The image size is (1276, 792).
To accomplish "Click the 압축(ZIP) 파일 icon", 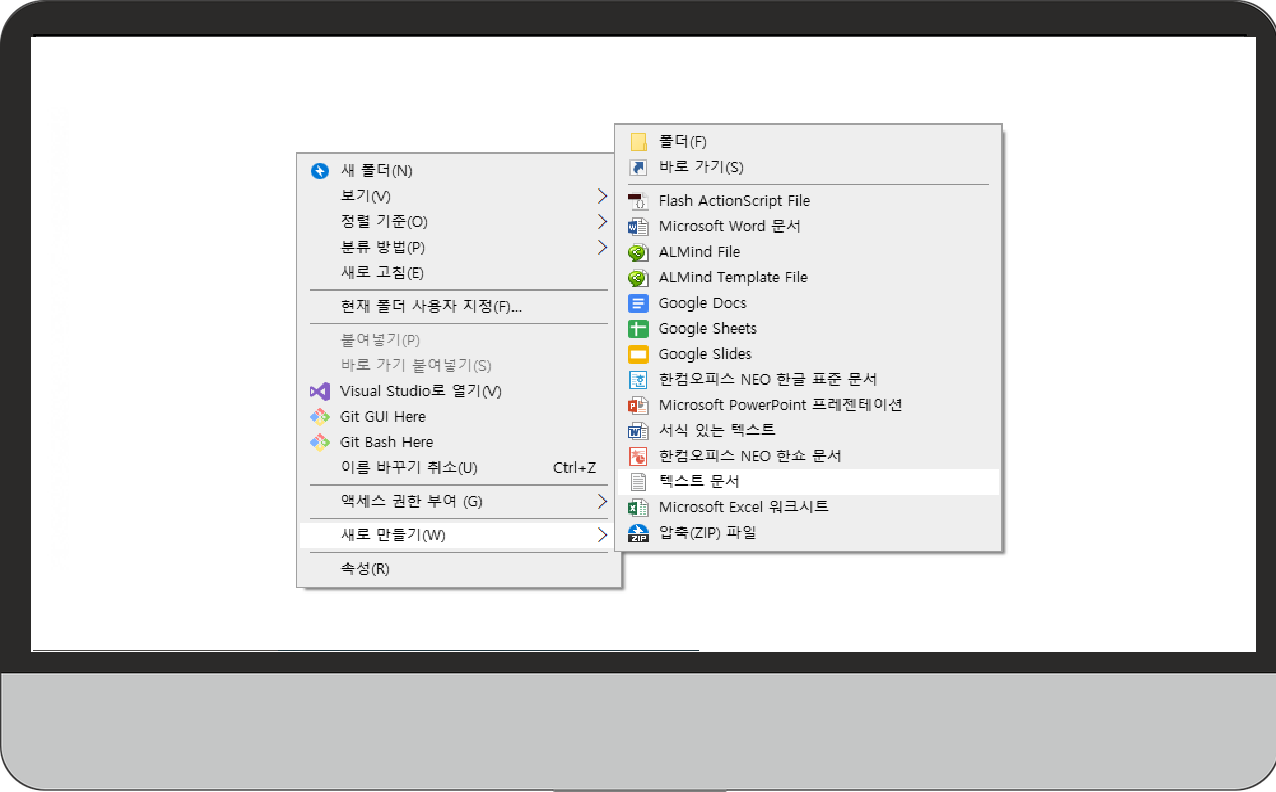I will [638, 533].
